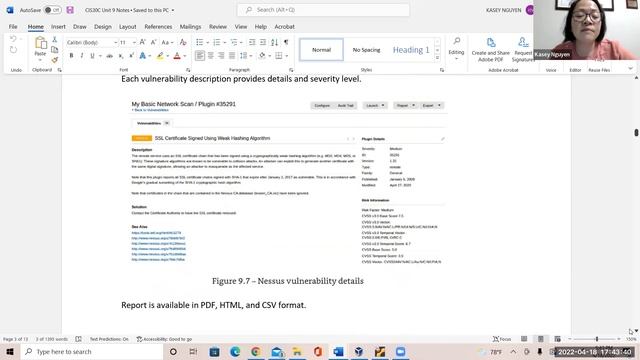Image resolution: width=640 pixels, height=360 pixels.
Task: Open the Layout ribbon tab
Action: [128, 27]
